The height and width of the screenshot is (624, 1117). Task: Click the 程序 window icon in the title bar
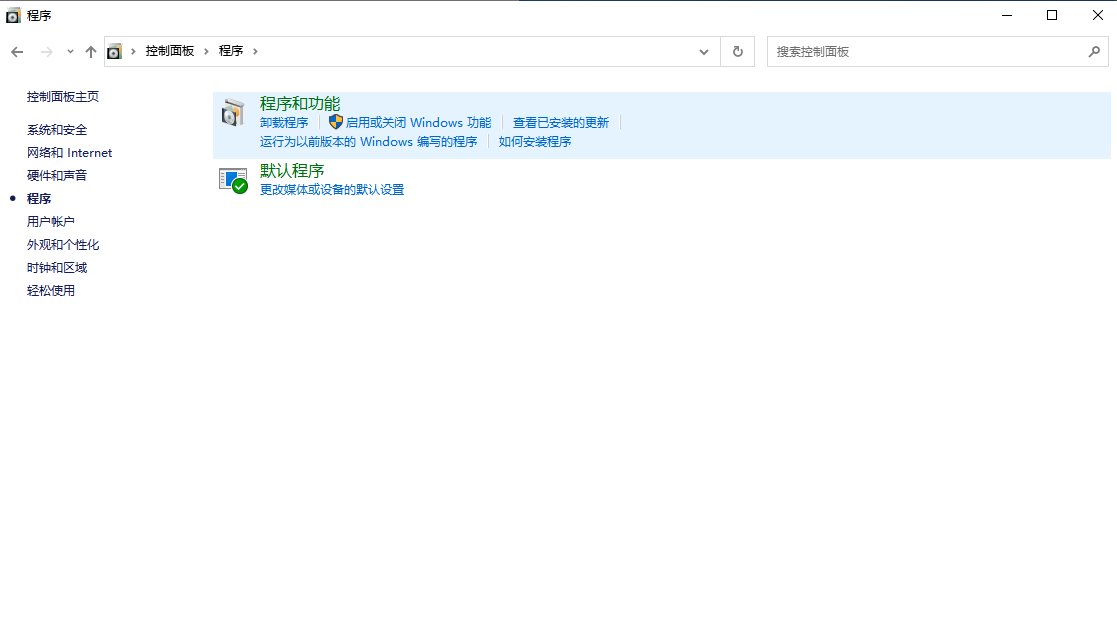(x=13, y=14)
